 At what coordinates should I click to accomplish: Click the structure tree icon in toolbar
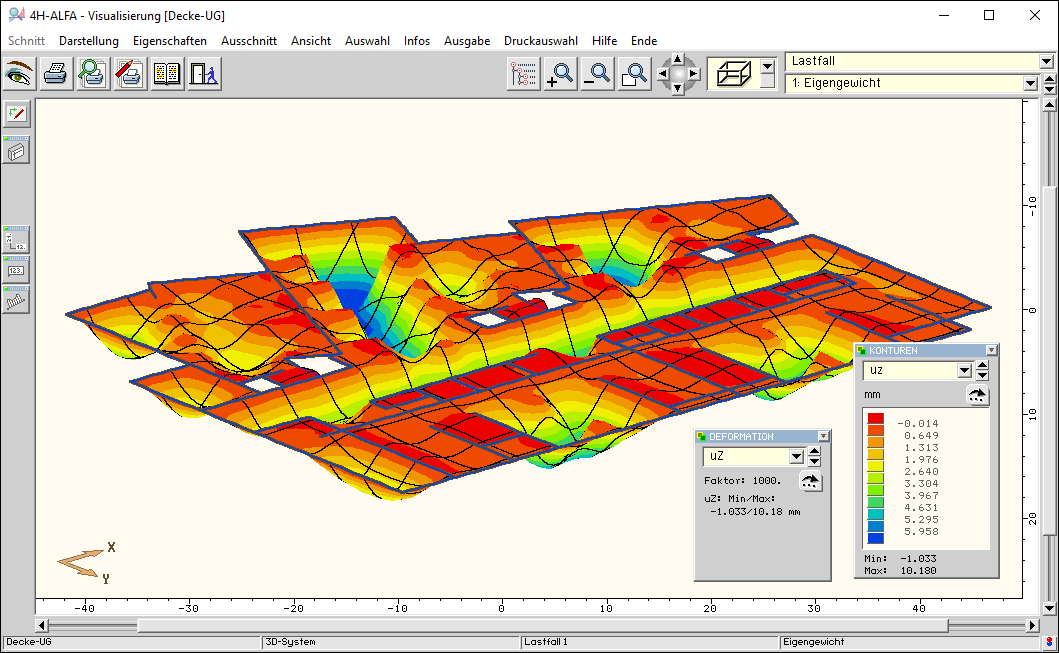click(523, 74)
